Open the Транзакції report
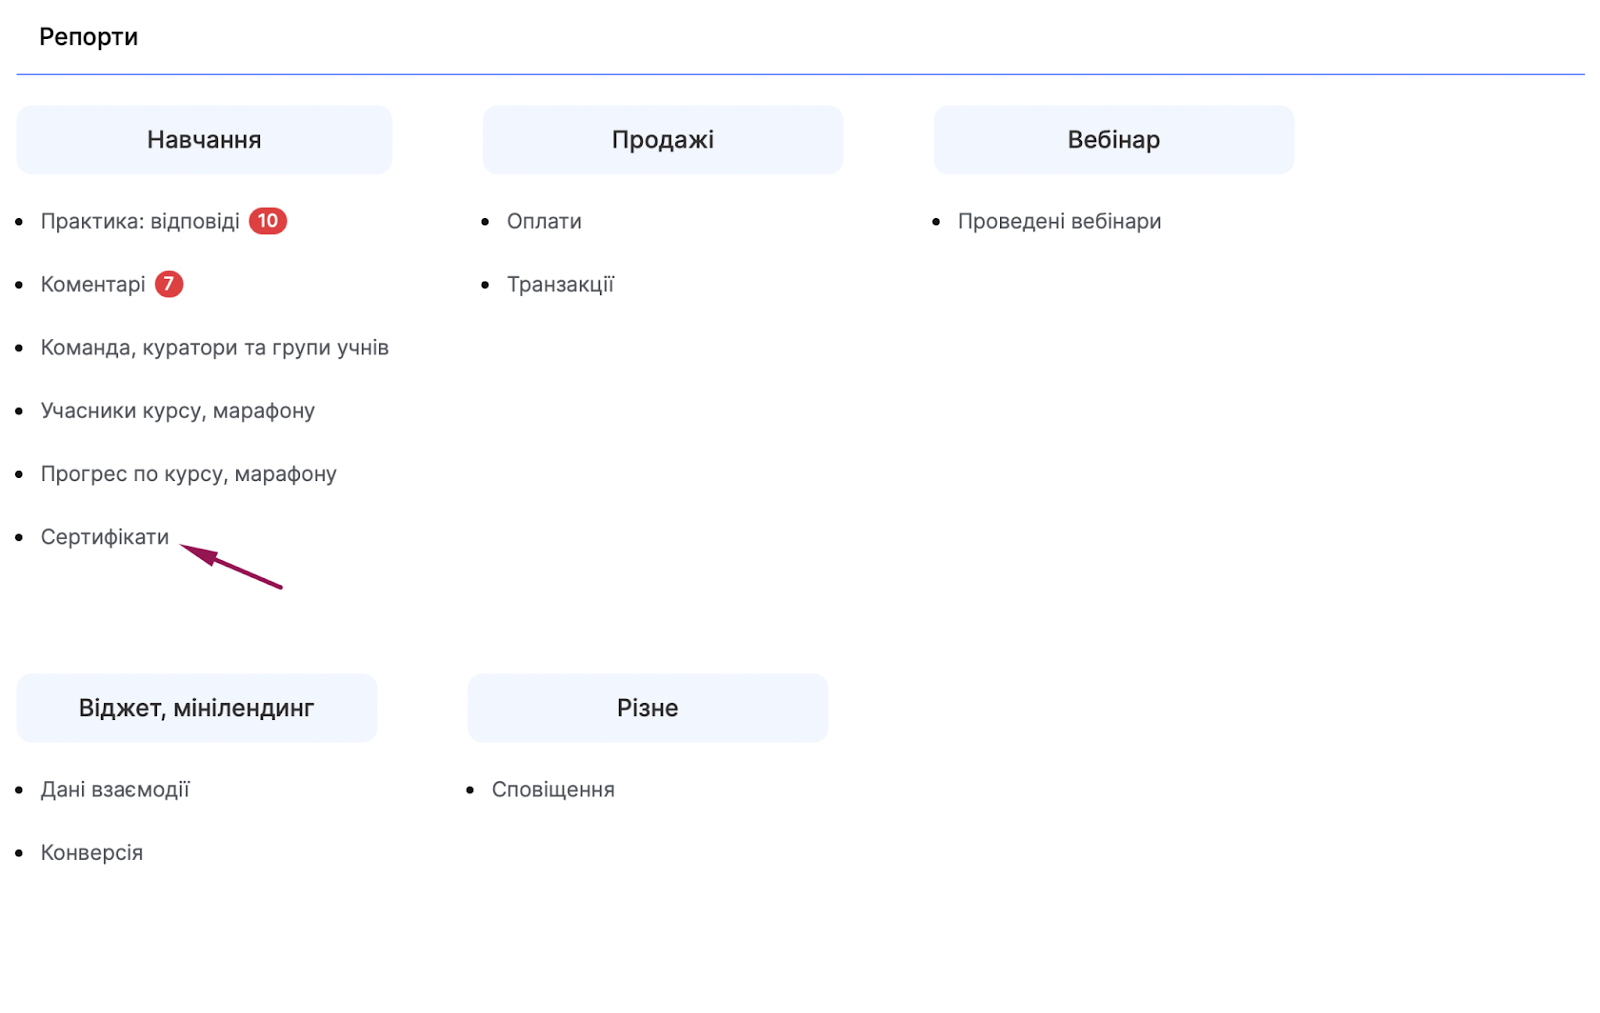The image size is (1600, 1013). click(560, 285)
